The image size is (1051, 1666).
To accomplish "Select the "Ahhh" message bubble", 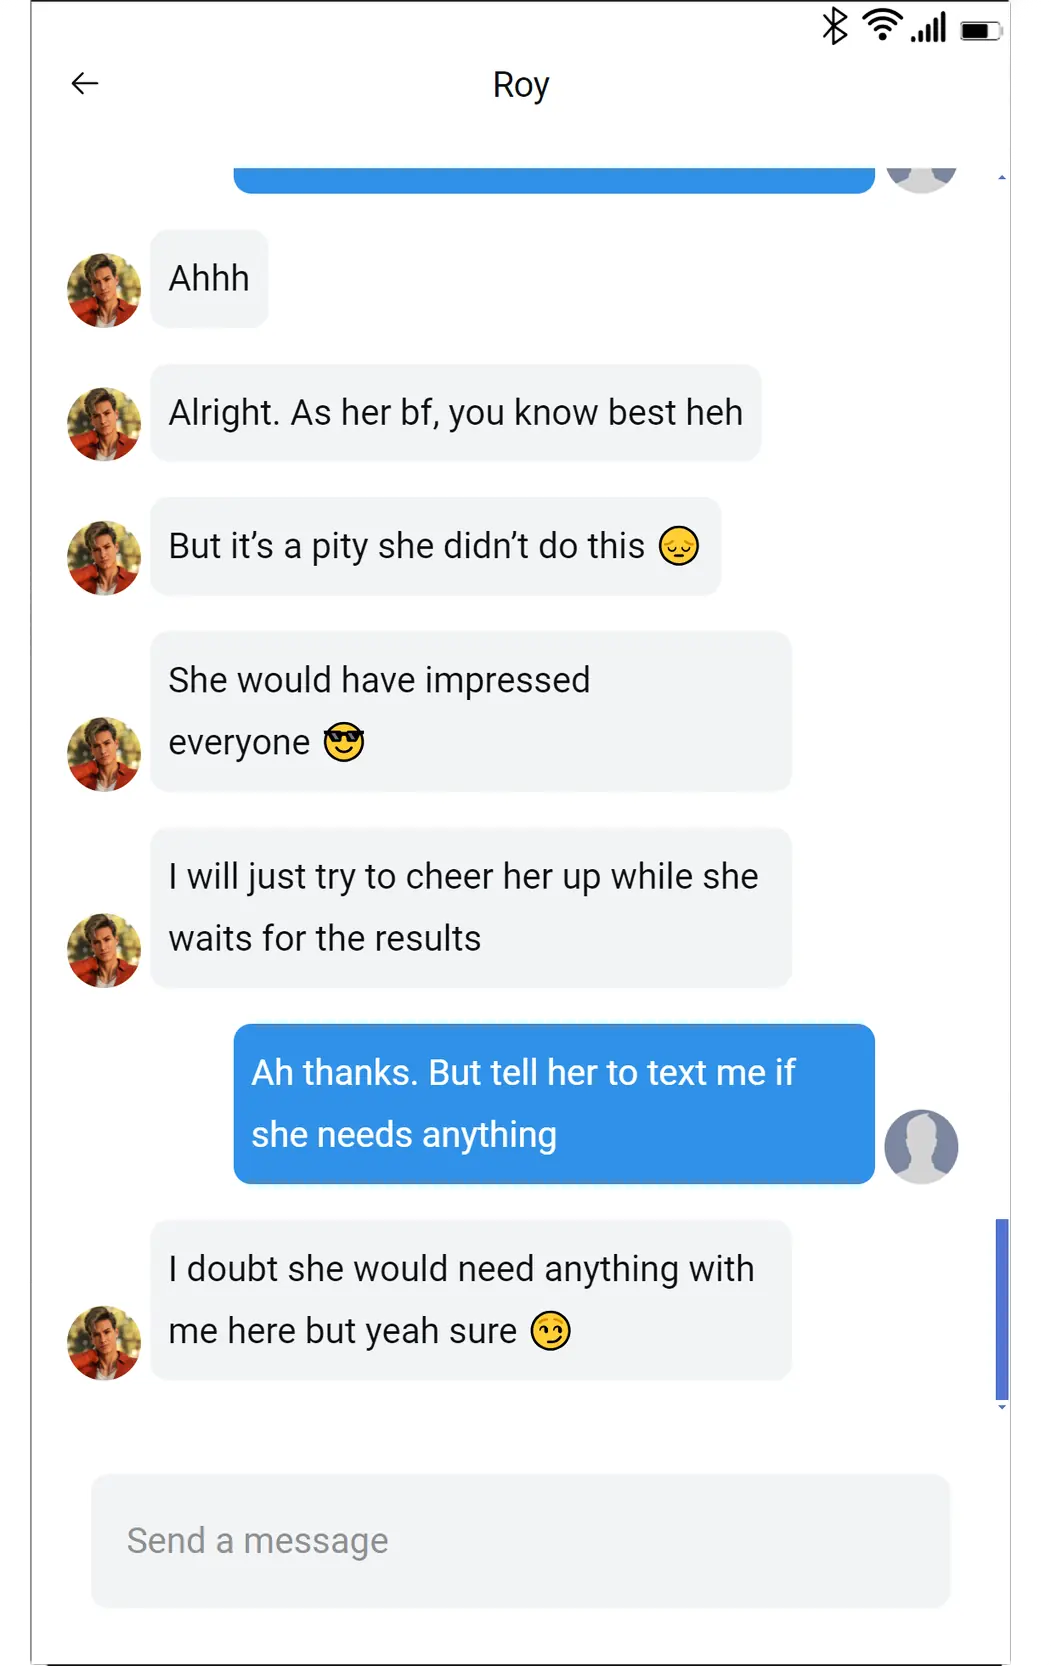I will (x=209, y=279).
